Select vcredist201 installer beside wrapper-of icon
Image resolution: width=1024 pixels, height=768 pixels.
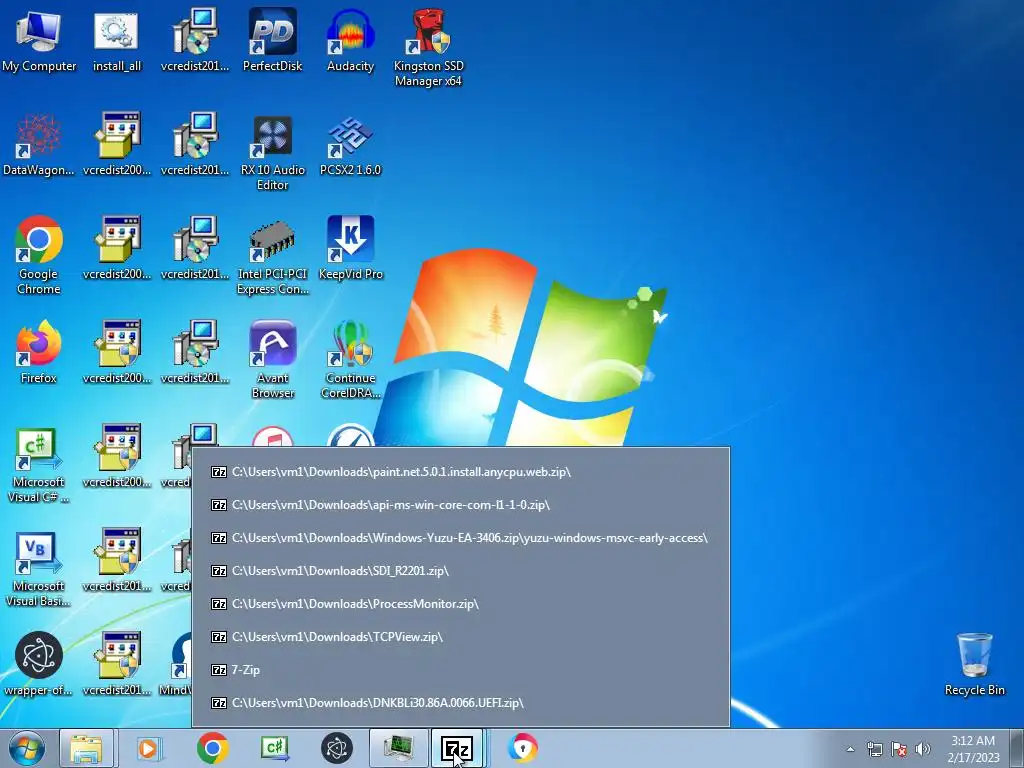[116, 664]
